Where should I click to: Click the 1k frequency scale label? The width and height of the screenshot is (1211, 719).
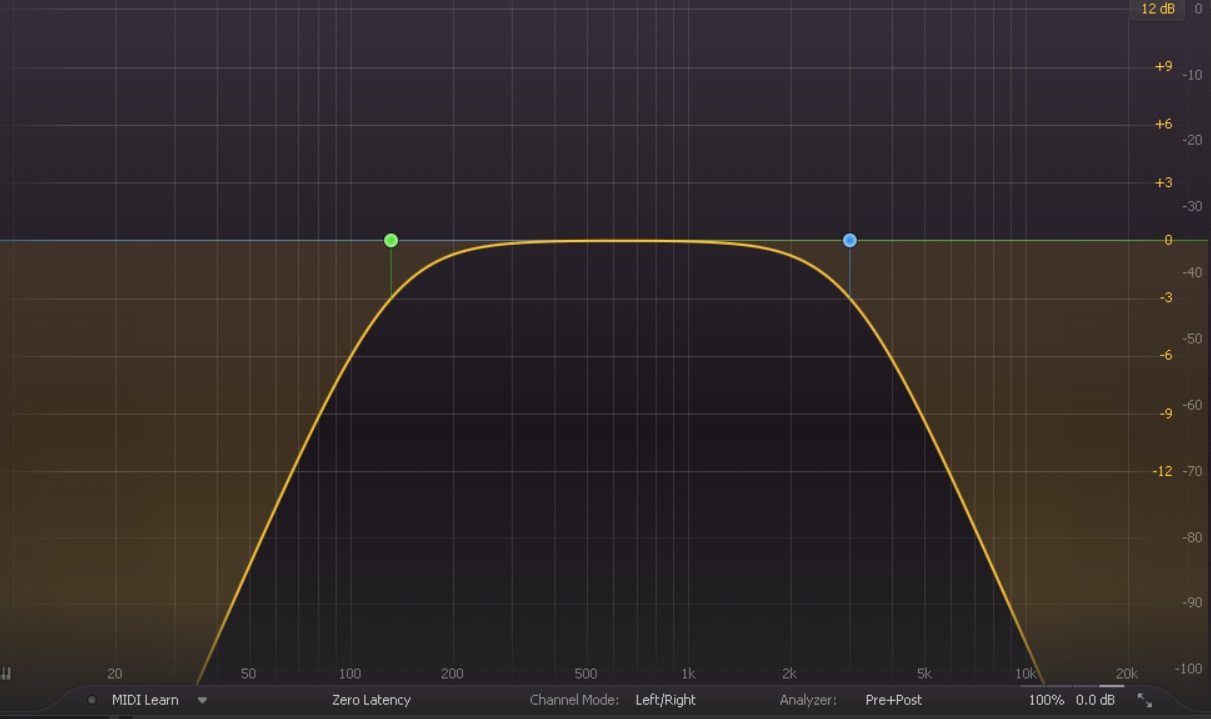pos(688,674)
